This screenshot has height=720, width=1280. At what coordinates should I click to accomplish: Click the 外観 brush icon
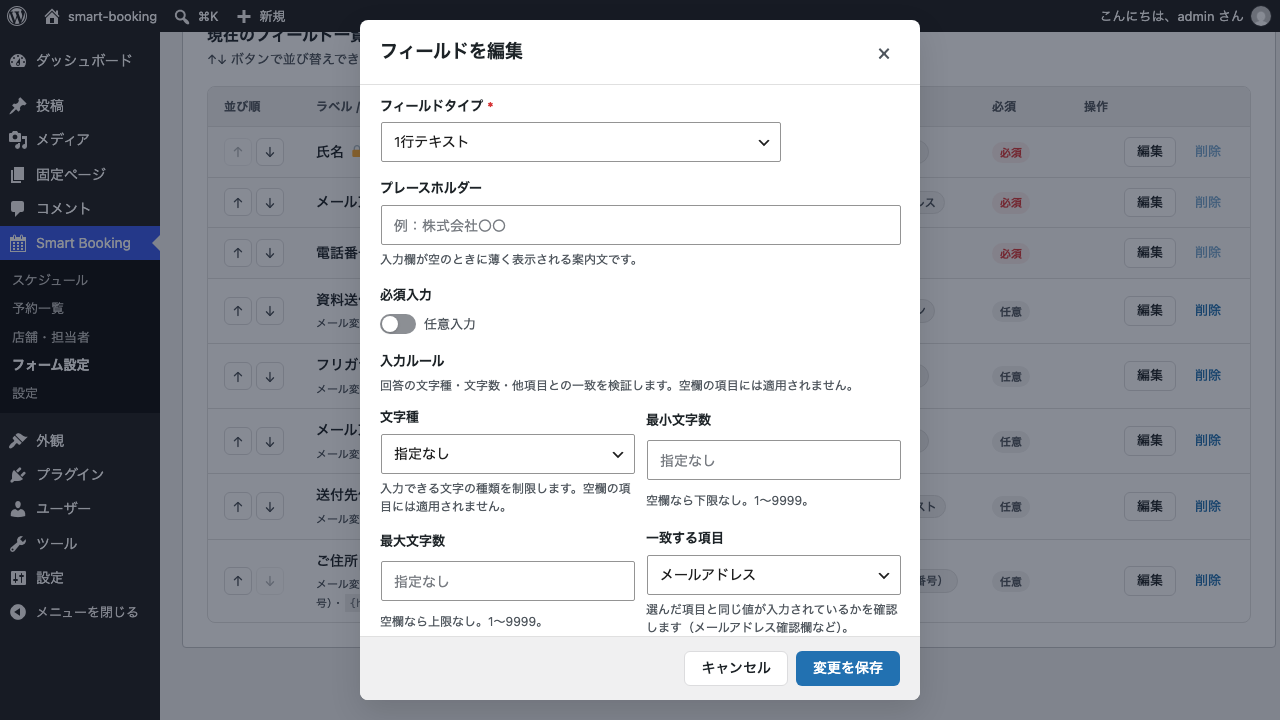click(x=18, y=440)
